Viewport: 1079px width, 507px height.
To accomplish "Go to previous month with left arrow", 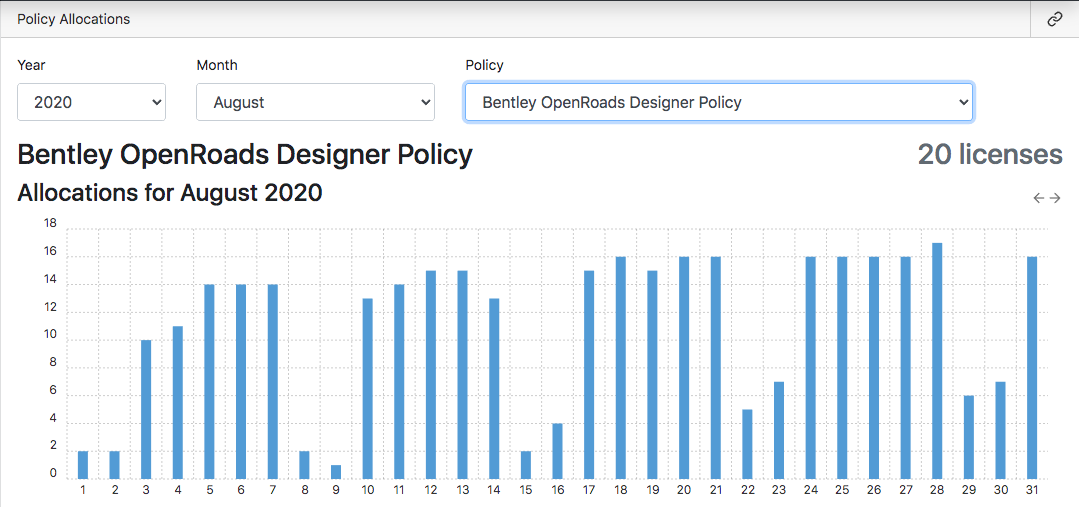I will click(x=1039, y=198).
